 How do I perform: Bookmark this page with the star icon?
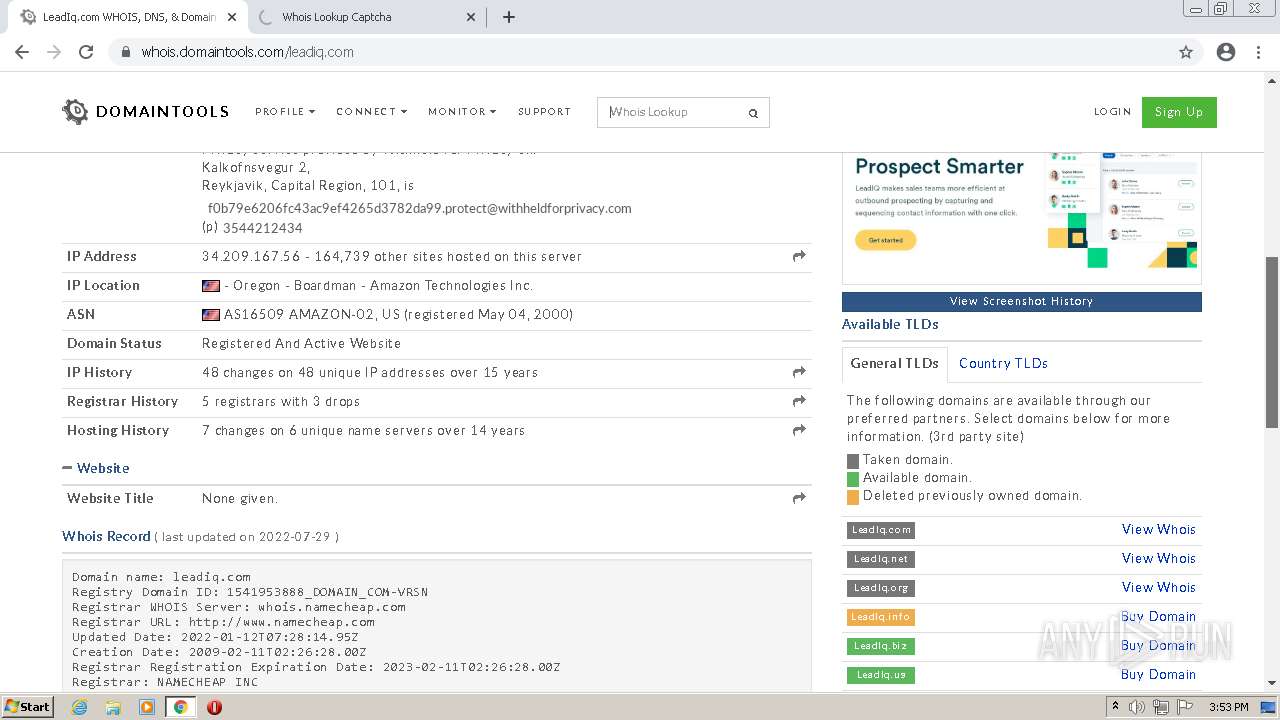click(x=1186, y=52)
